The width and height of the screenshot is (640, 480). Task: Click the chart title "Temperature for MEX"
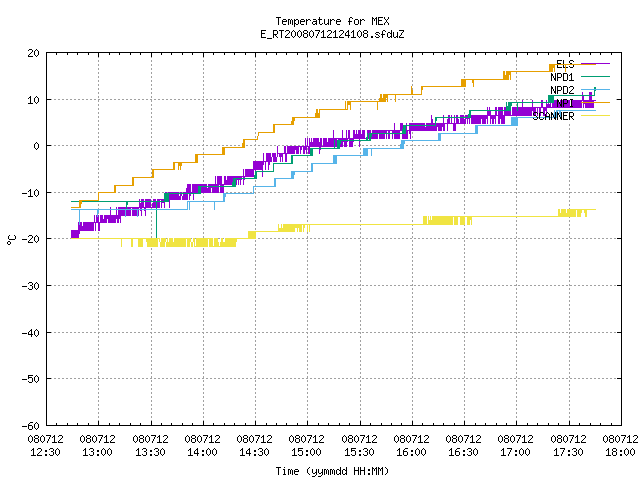coord(332,21)
